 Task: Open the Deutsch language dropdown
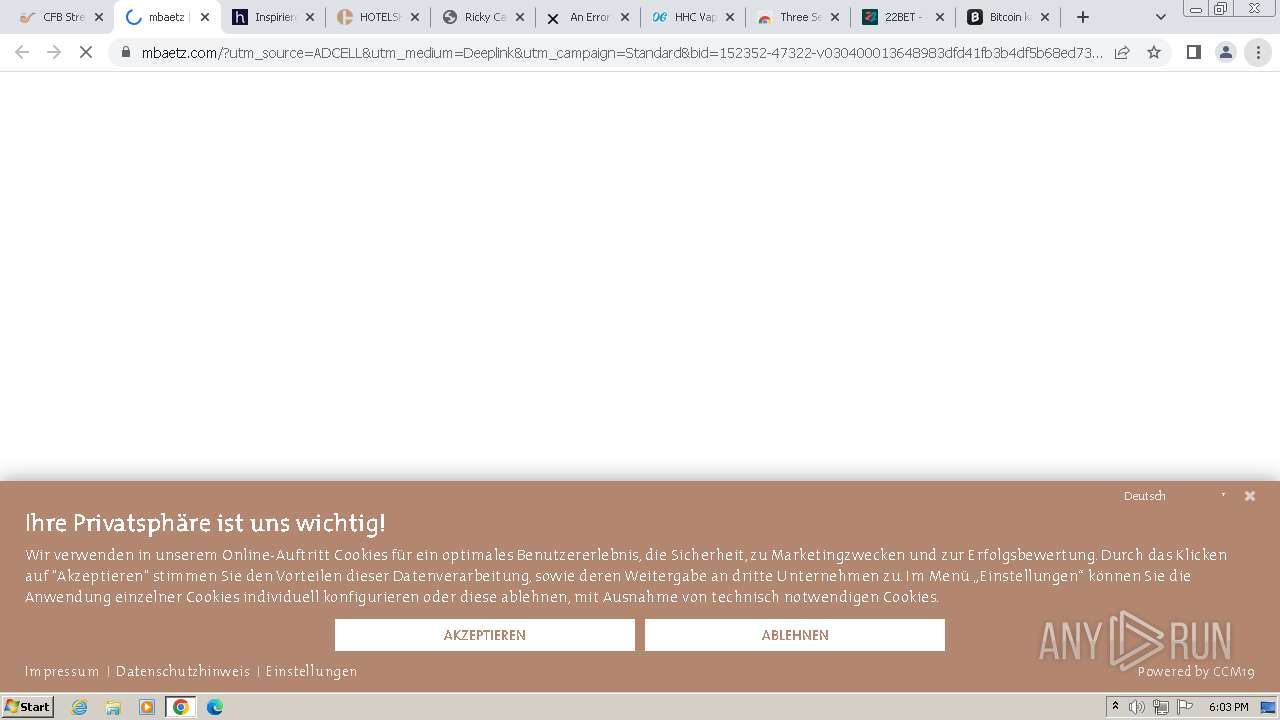point(1175,496)
